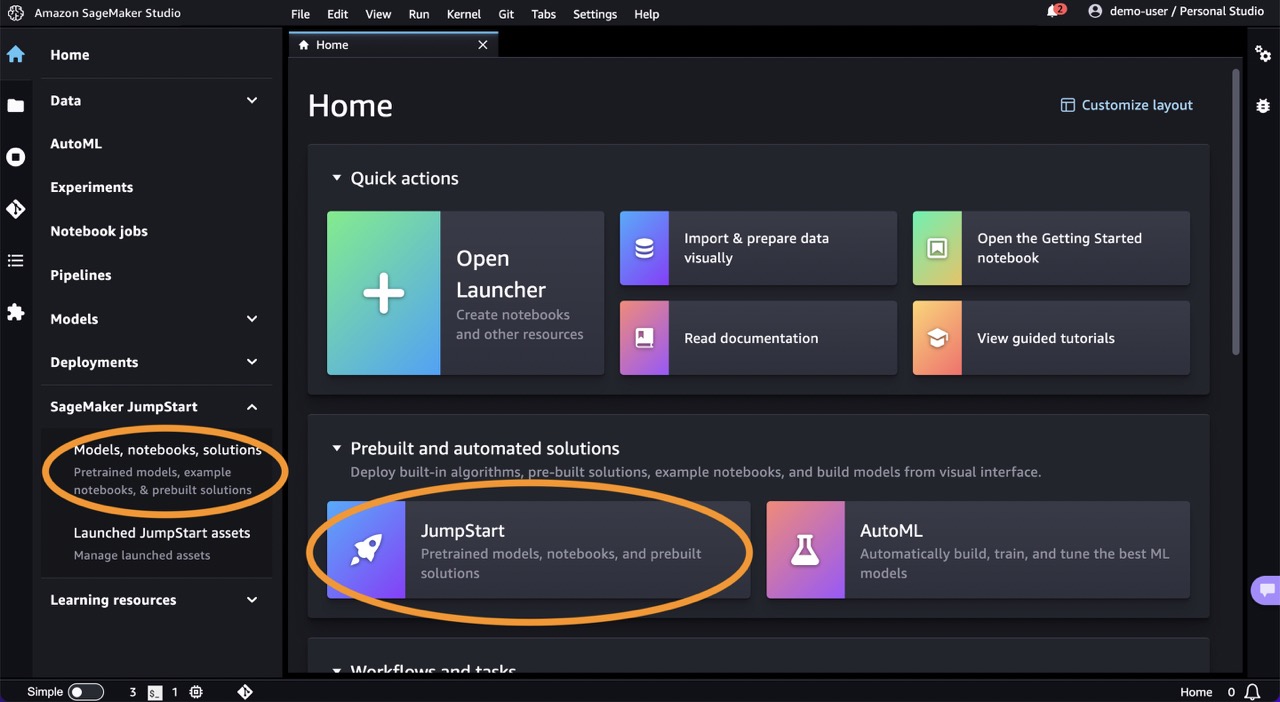This screenshot has width=1280, height=702.
Task: Open the Tabs menu
Action: [x=544, y=14]
